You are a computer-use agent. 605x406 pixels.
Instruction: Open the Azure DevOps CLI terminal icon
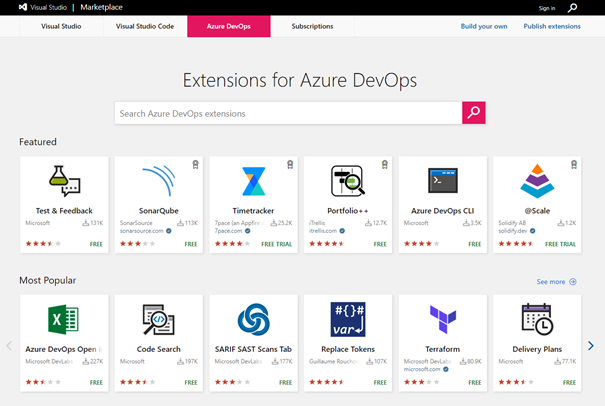[x=443, y=180]
